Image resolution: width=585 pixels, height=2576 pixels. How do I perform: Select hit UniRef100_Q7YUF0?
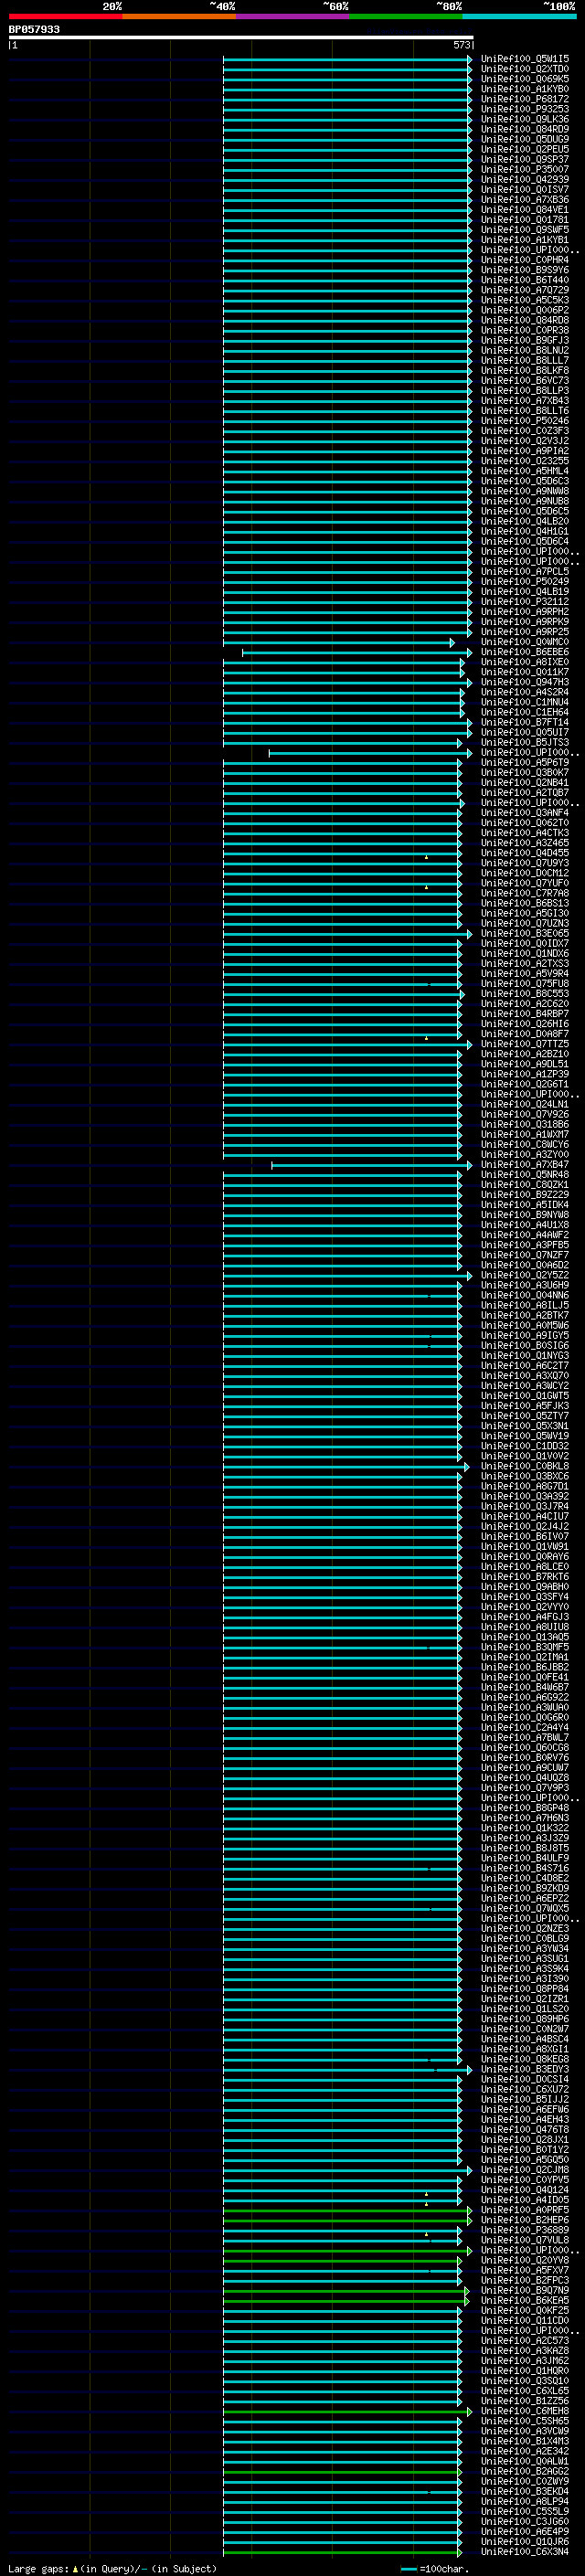(x=525, y=883)
